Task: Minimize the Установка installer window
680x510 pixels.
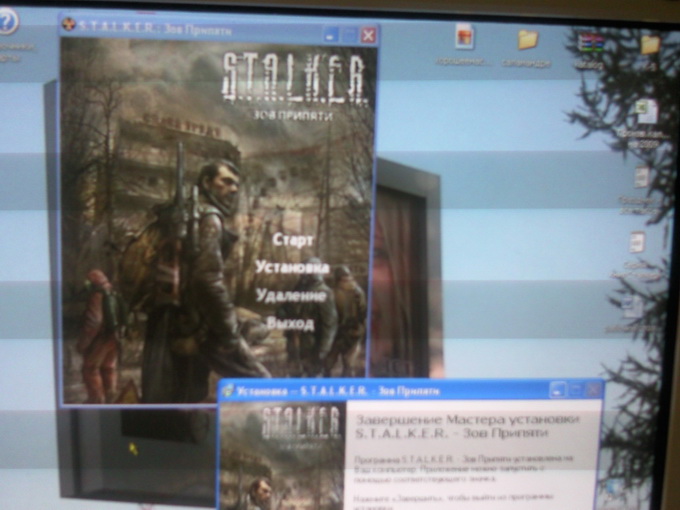Action: click(x=558, y=390)
